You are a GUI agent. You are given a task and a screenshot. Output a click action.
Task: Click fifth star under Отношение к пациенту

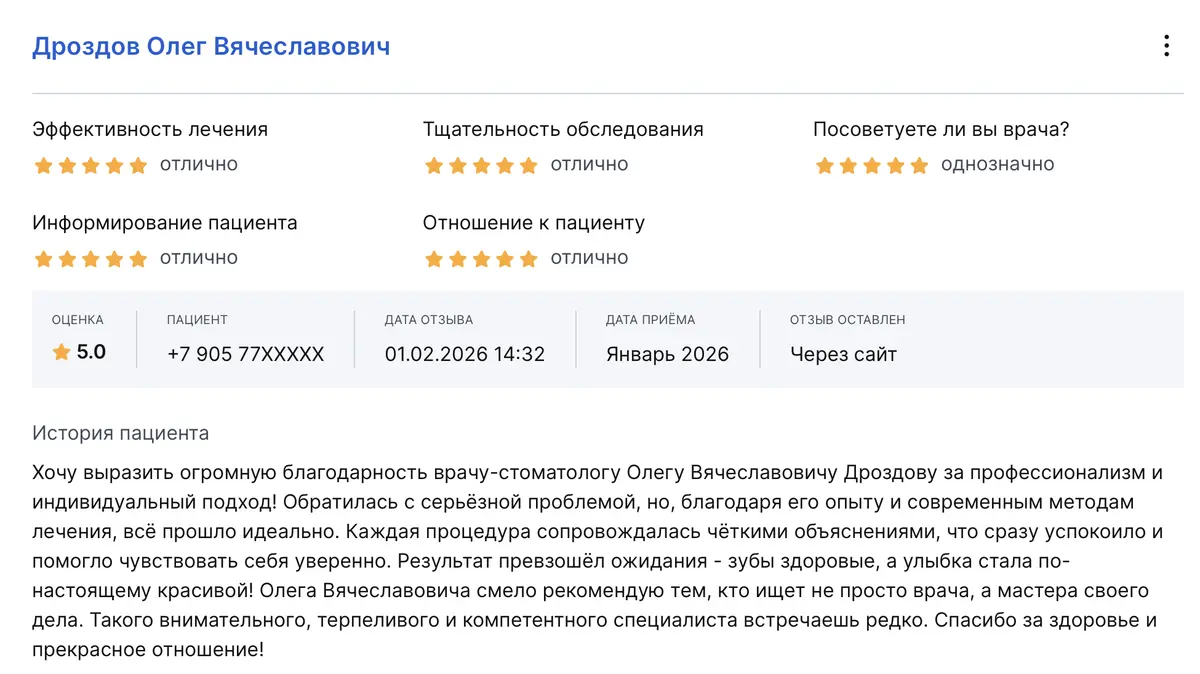[x=529, y=259]
